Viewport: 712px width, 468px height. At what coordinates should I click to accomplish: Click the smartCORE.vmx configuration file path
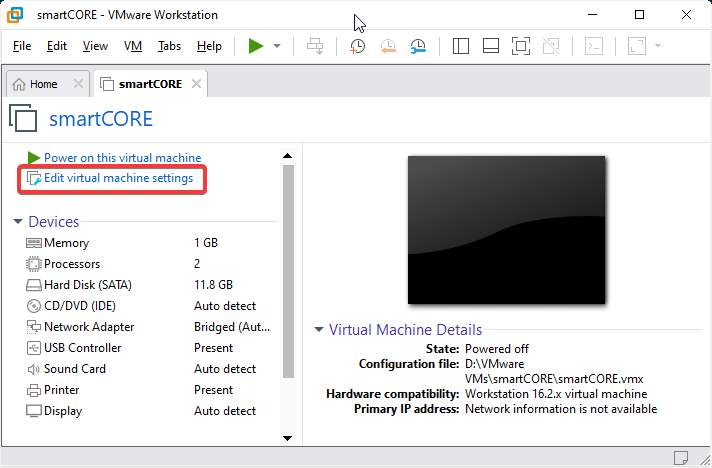coord(554,371)
